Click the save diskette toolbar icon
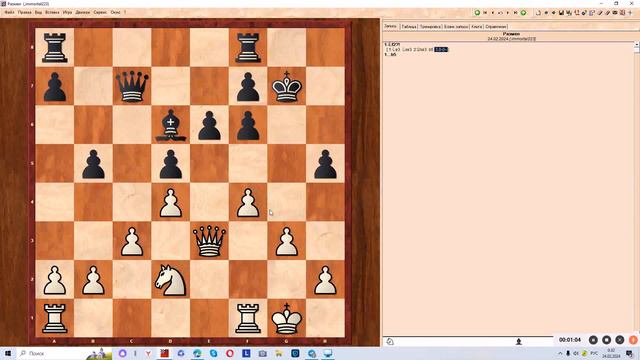640x360 pixels. pyautogui.click(x=561, y=13)
